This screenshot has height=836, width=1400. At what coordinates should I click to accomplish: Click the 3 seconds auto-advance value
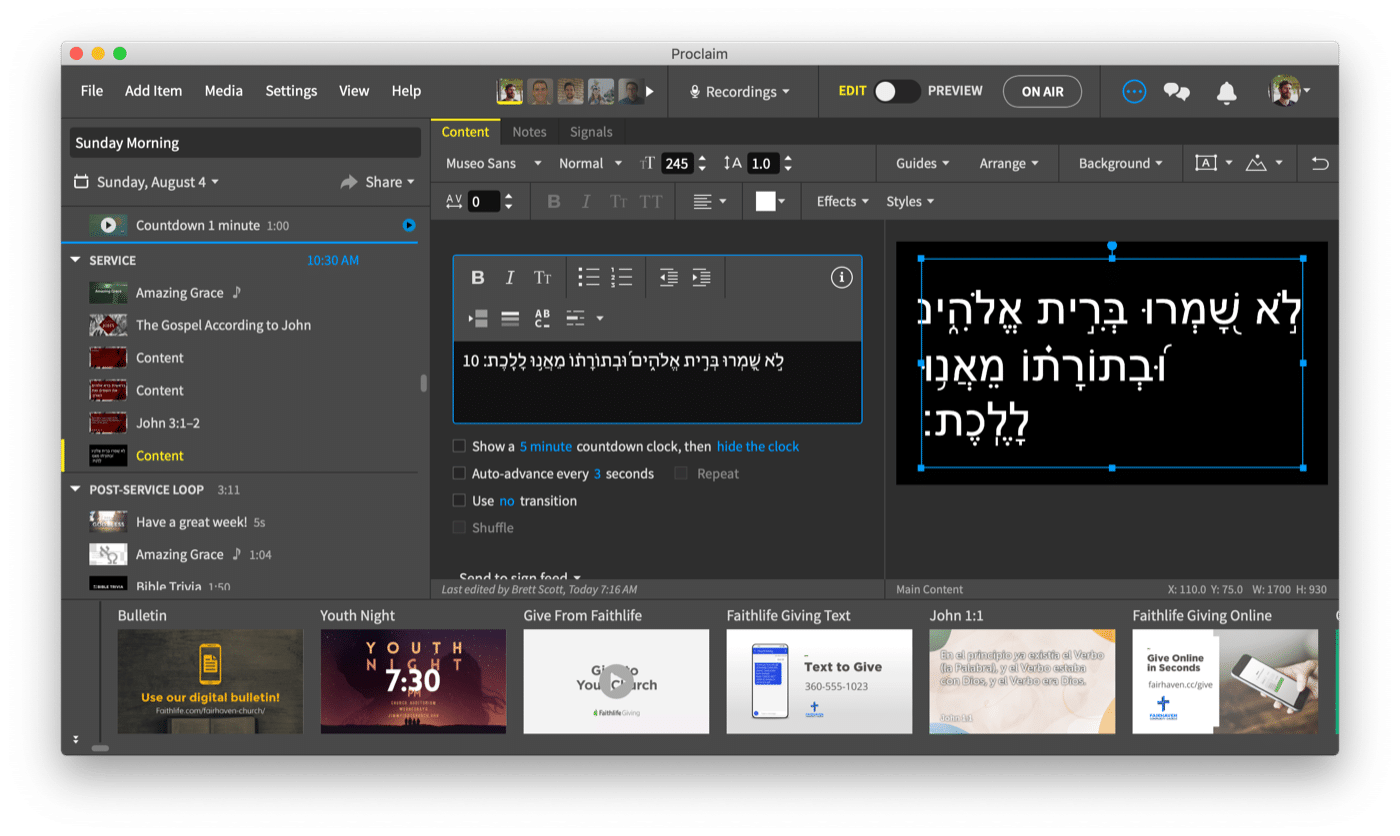click(x=597, y=473)
